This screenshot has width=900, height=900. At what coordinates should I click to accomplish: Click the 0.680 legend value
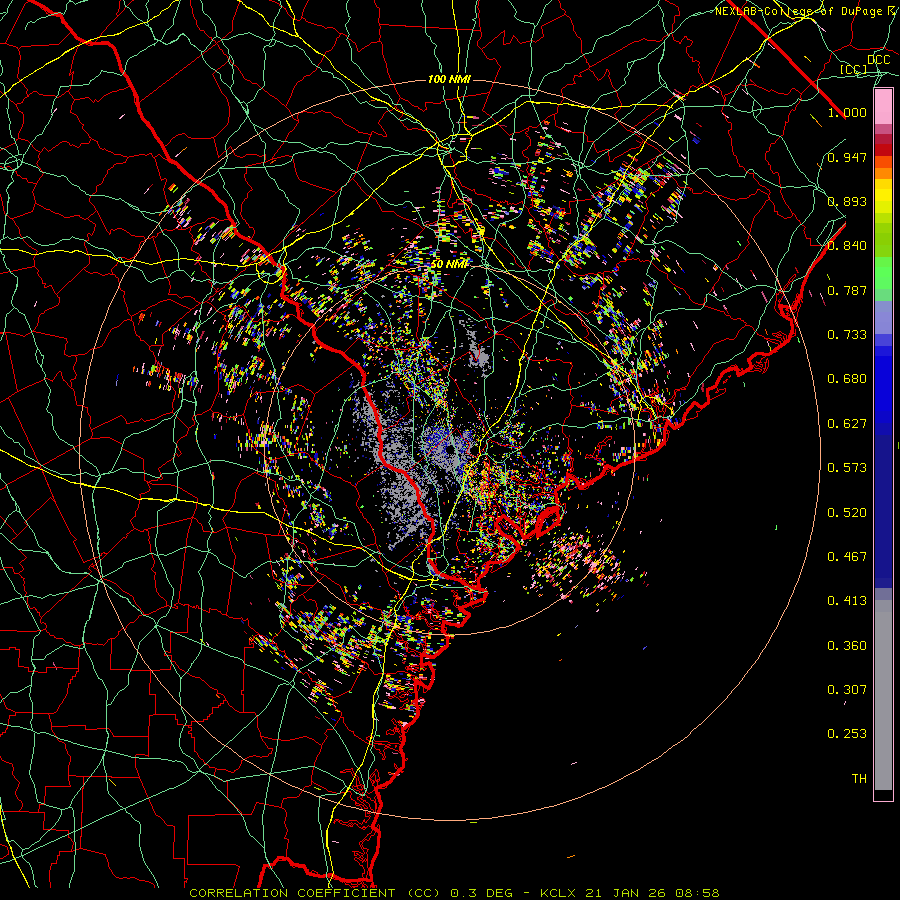click(x=847, y=379)
